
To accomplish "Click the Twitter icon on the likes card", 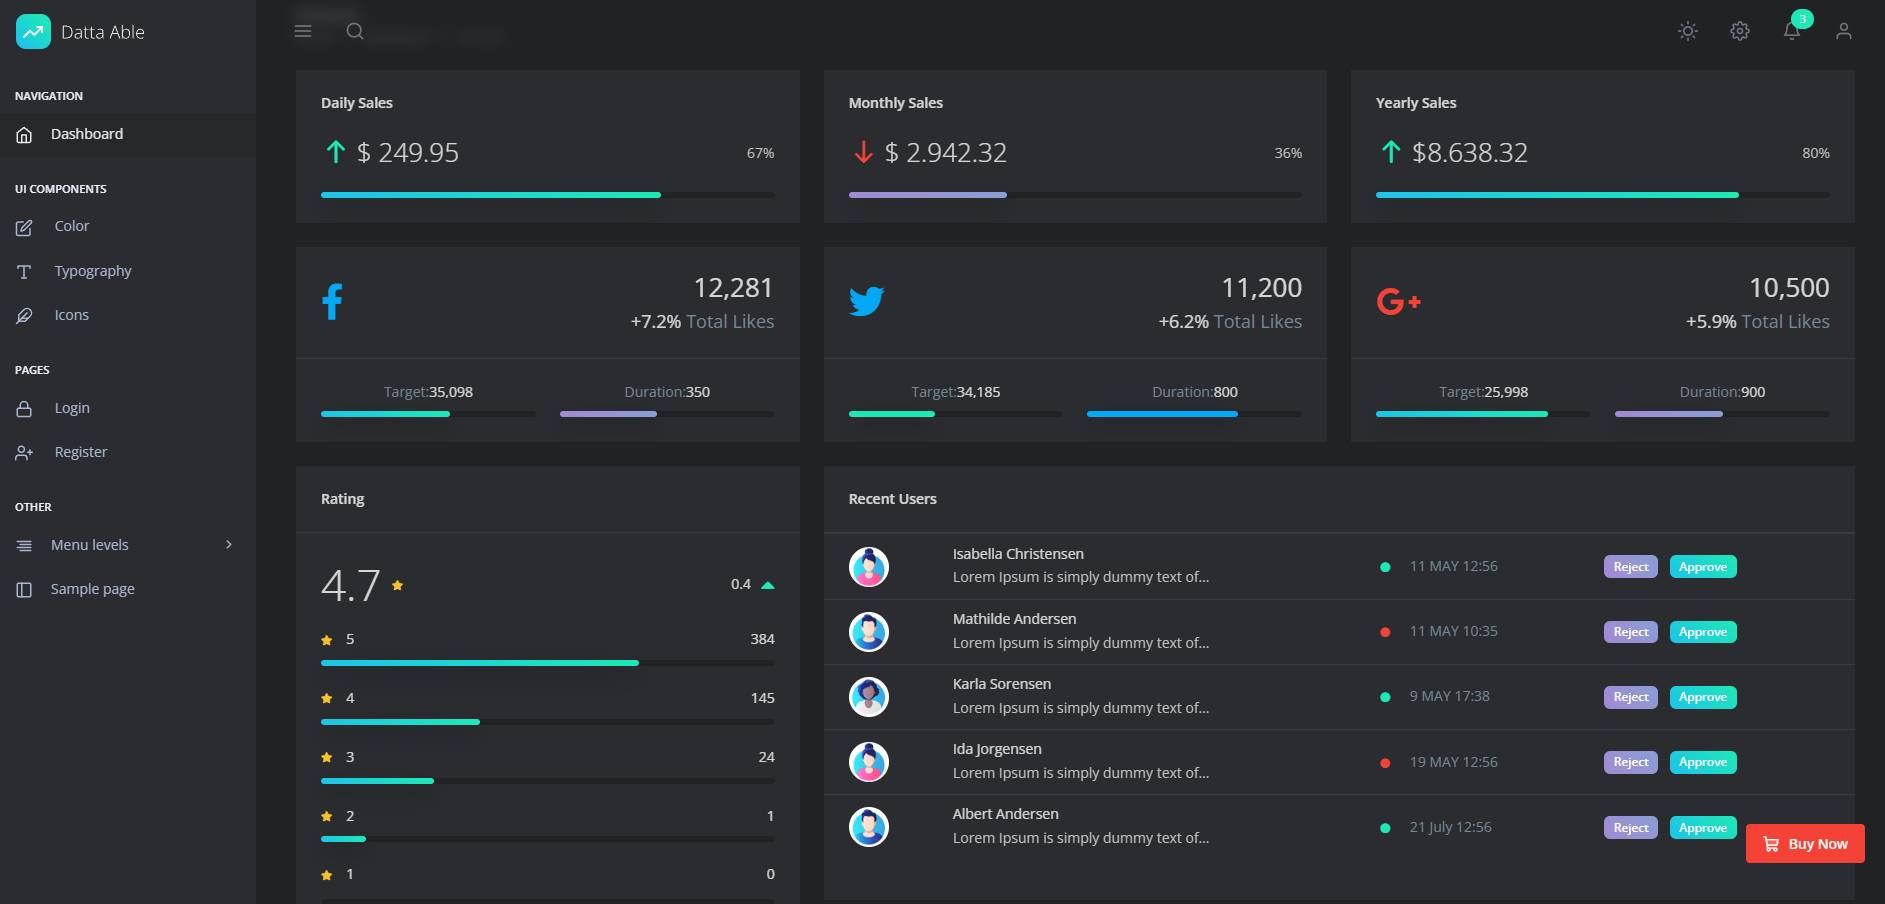I will click(x=869, y=301).
